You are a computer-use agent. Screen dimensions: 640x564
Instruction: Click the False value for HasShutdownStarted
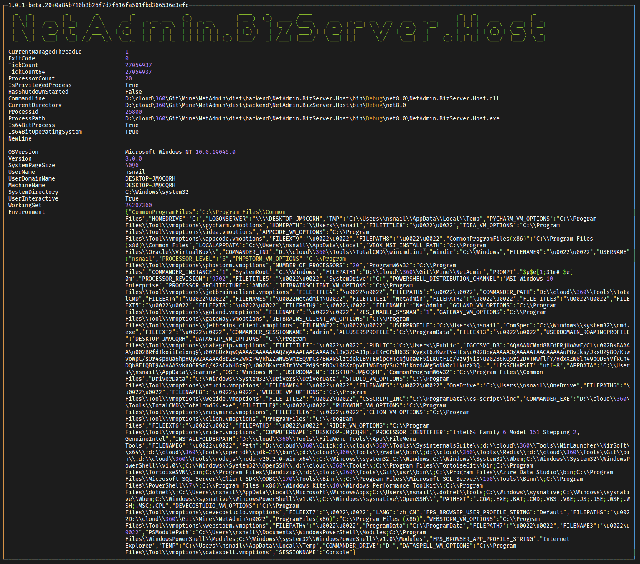tap(132, 91)
